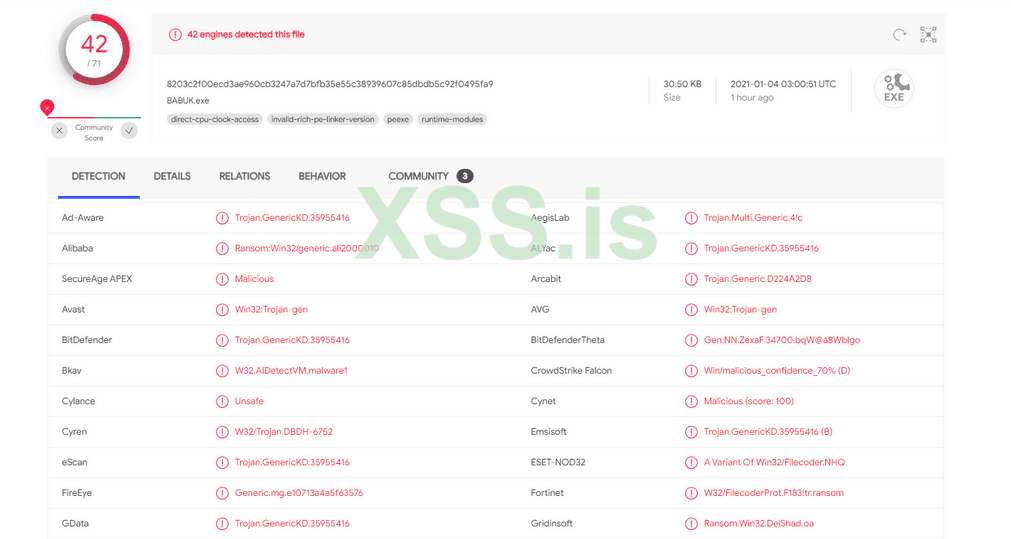Click the Ad-Aware detection alert icon
Viewport: 1011px width, 539px height.
(x=222, y=218)
